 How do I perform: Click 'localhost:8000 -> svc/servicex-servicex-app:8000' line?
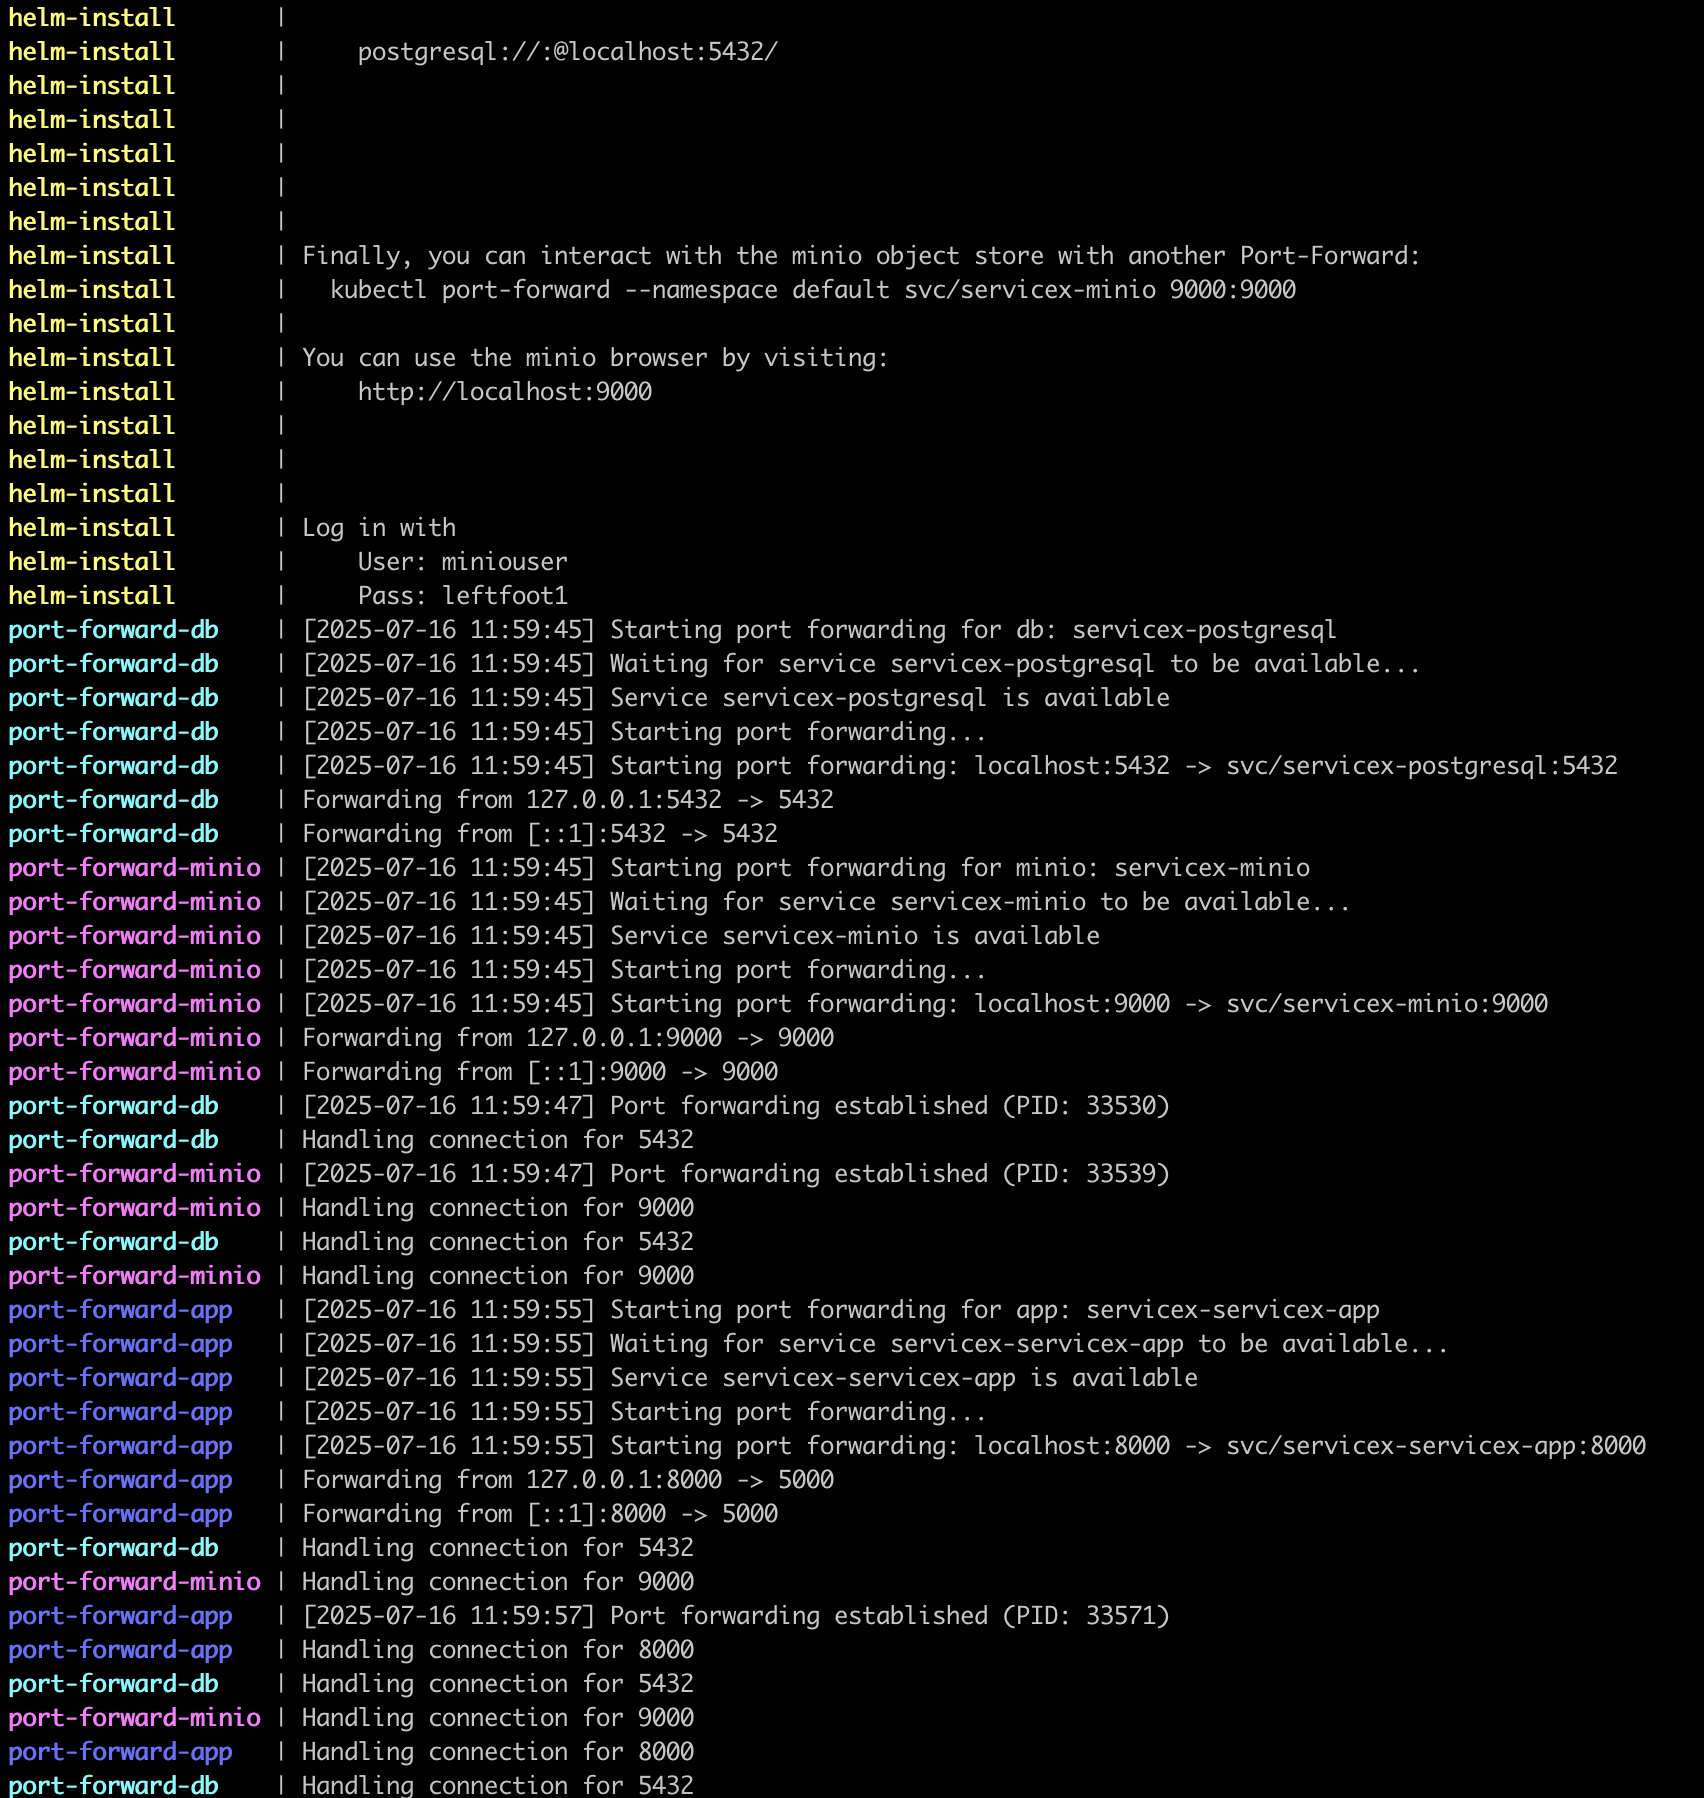974,1446
